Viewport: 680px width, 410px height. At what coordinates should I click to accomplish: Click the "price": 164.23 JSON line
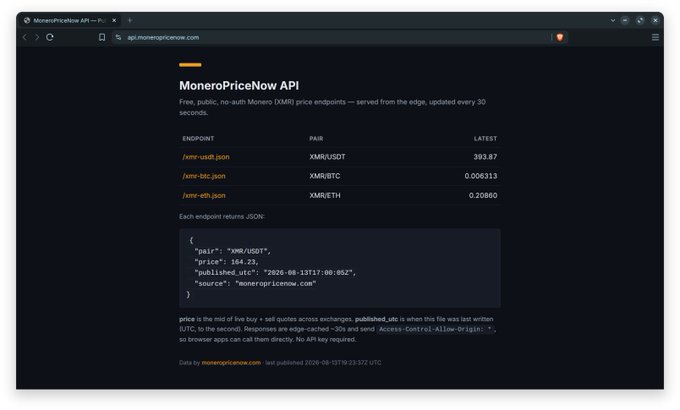(x=226, y=262)
